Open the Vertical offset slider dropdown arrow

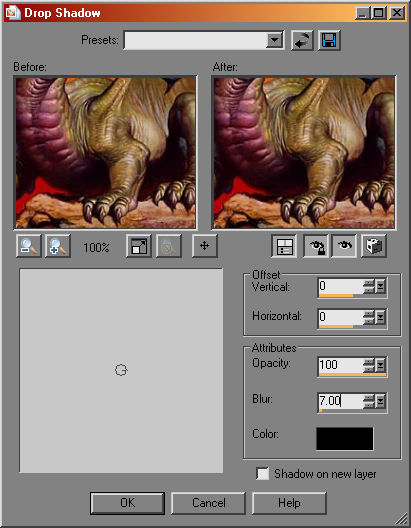coord(380,287)
